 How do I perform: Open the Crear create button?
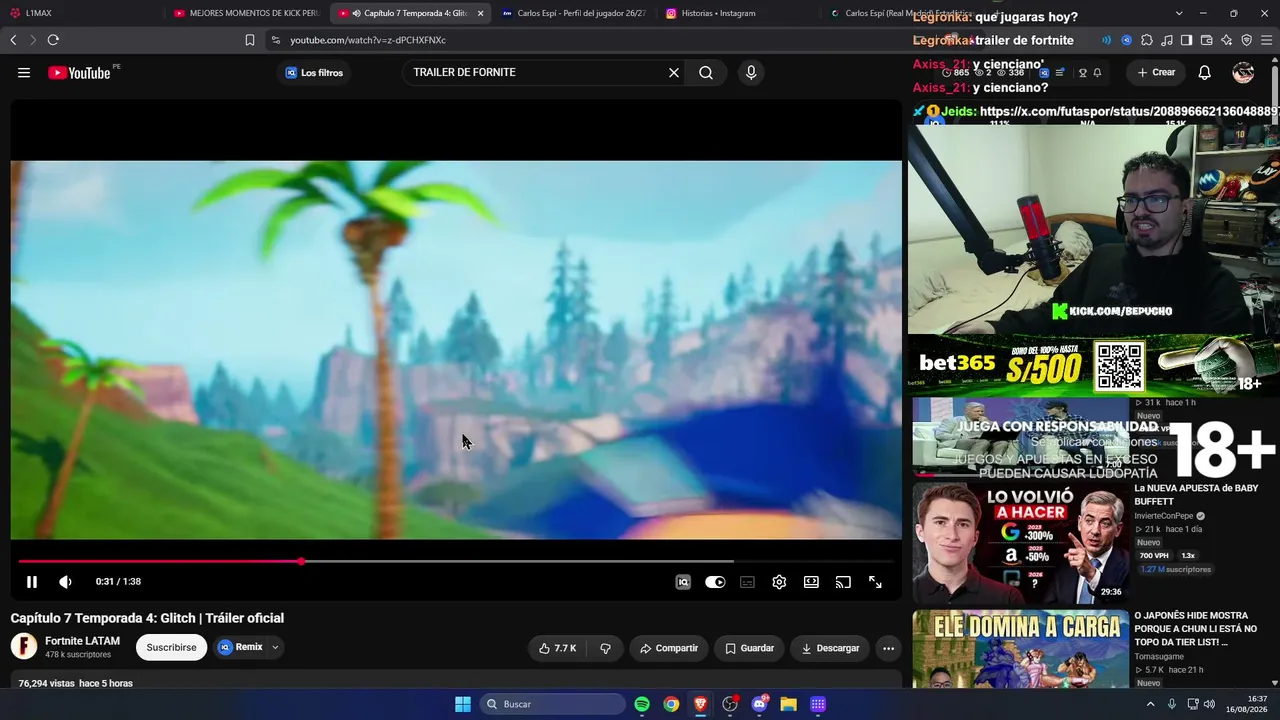(1156, 72)
